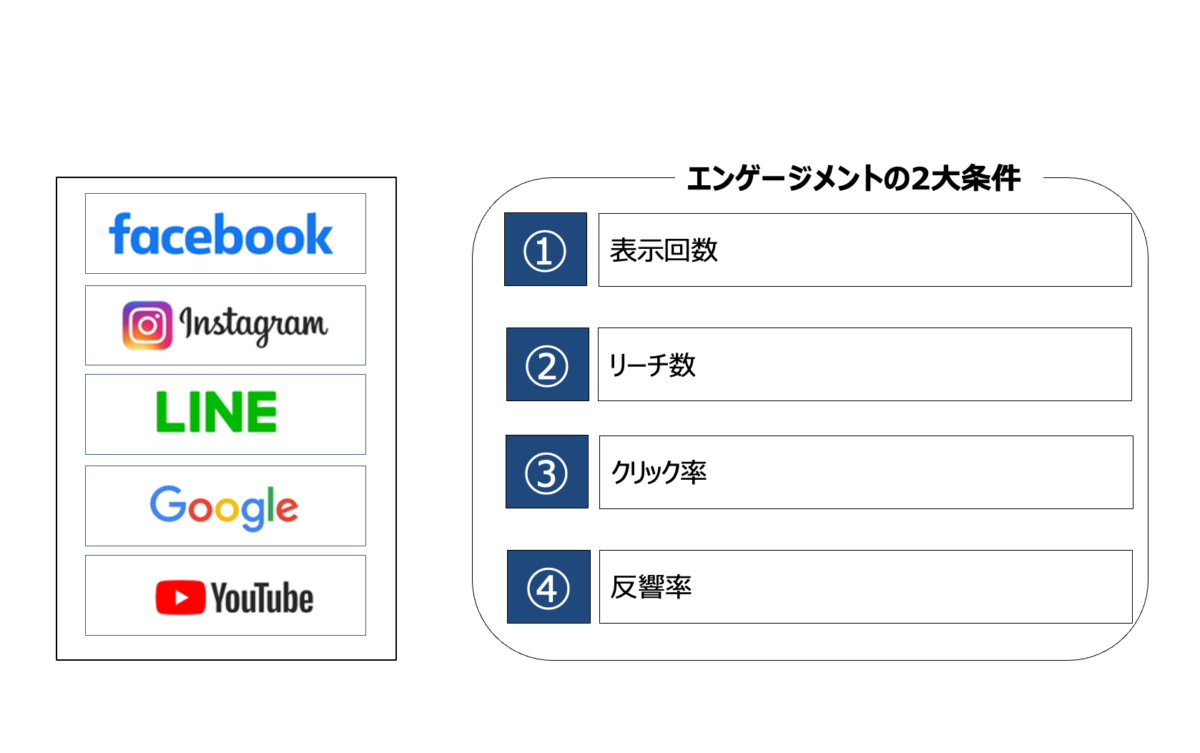
Task: Choose the blue number ④ box
Action: [547, 587]
